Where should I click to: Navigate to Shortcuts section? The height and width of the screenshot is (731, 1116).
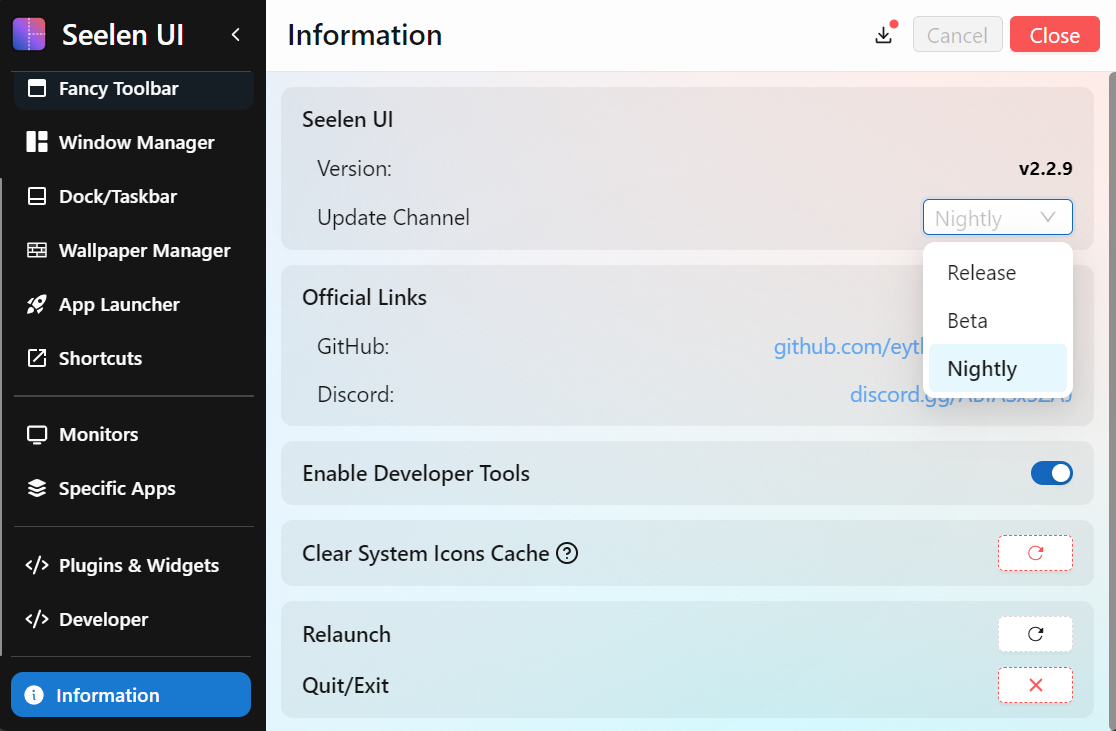click(133, 358)
